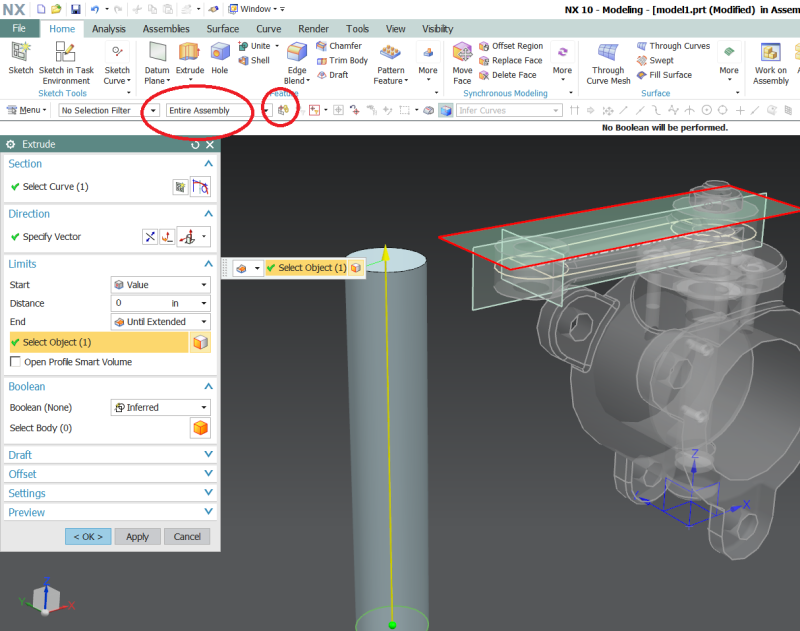
Task: Switch to the Surface tab
Action: 222,29
